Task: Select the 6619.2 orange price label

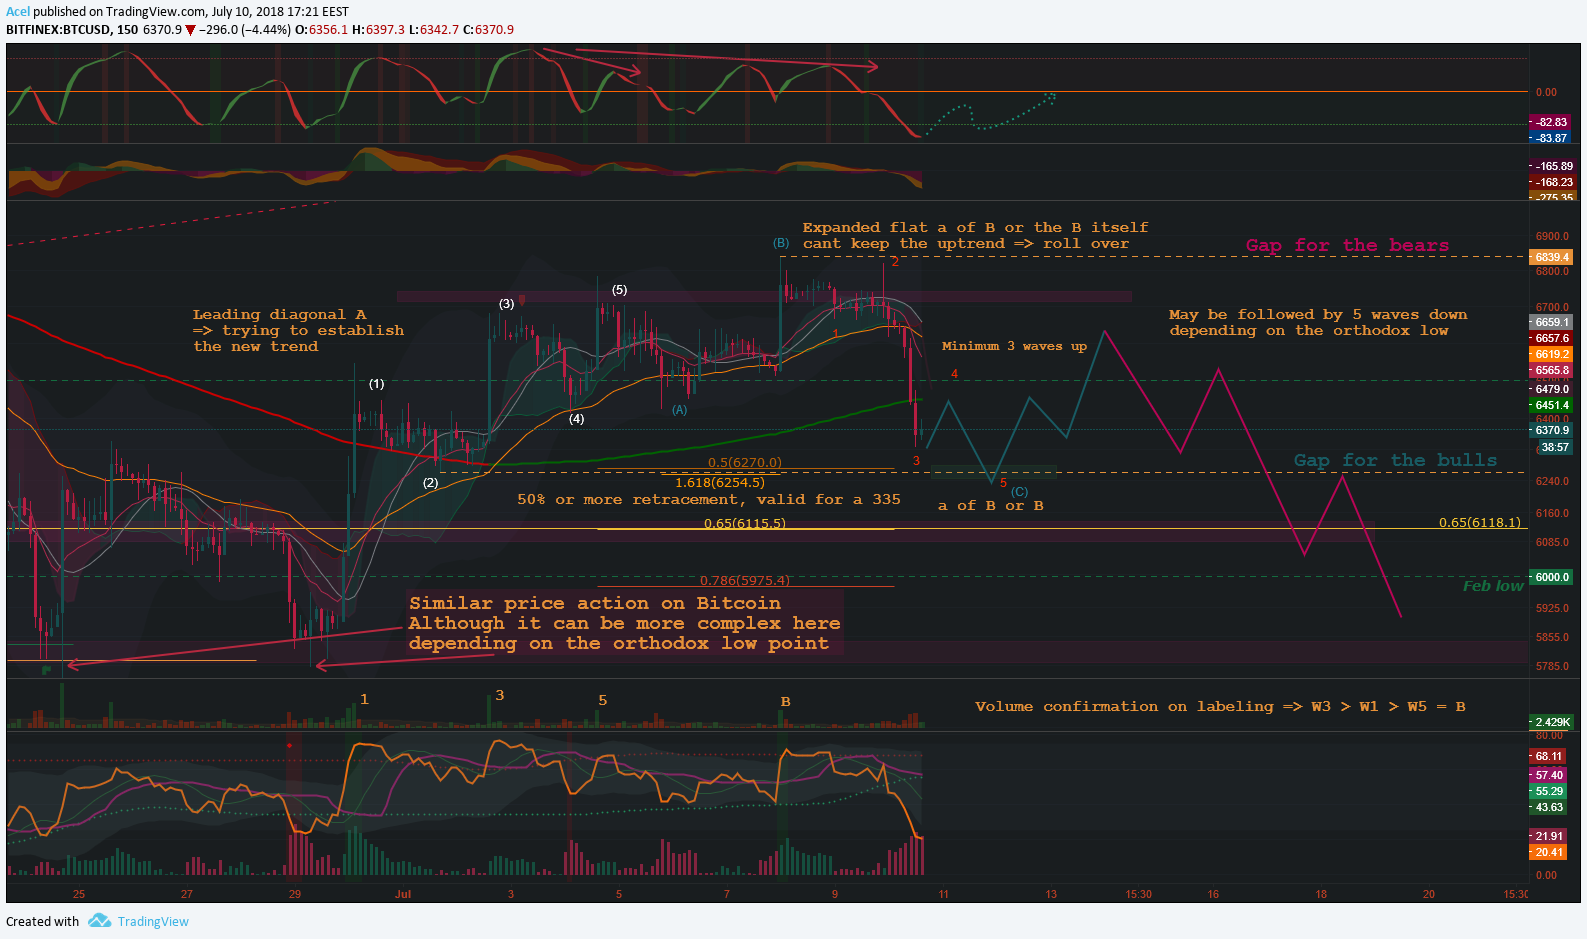Action: (x=1552, y=354)
